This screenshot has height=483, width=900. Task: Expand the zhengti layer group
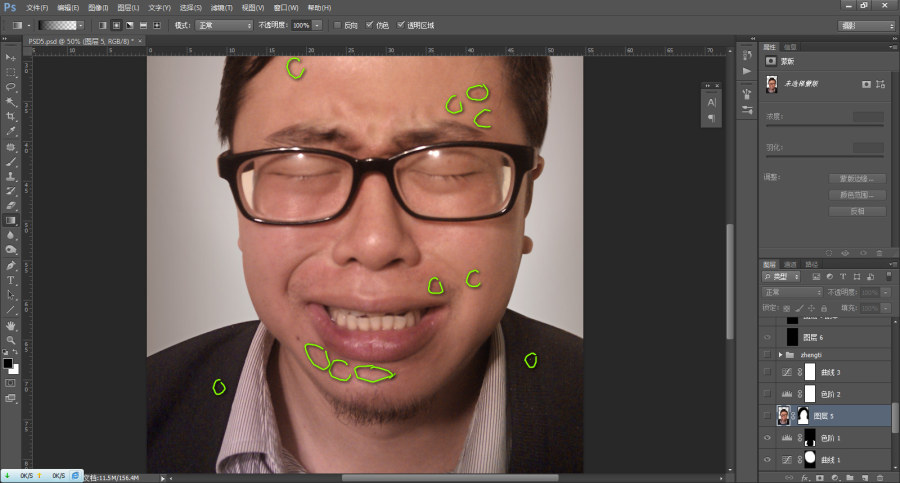780,355
